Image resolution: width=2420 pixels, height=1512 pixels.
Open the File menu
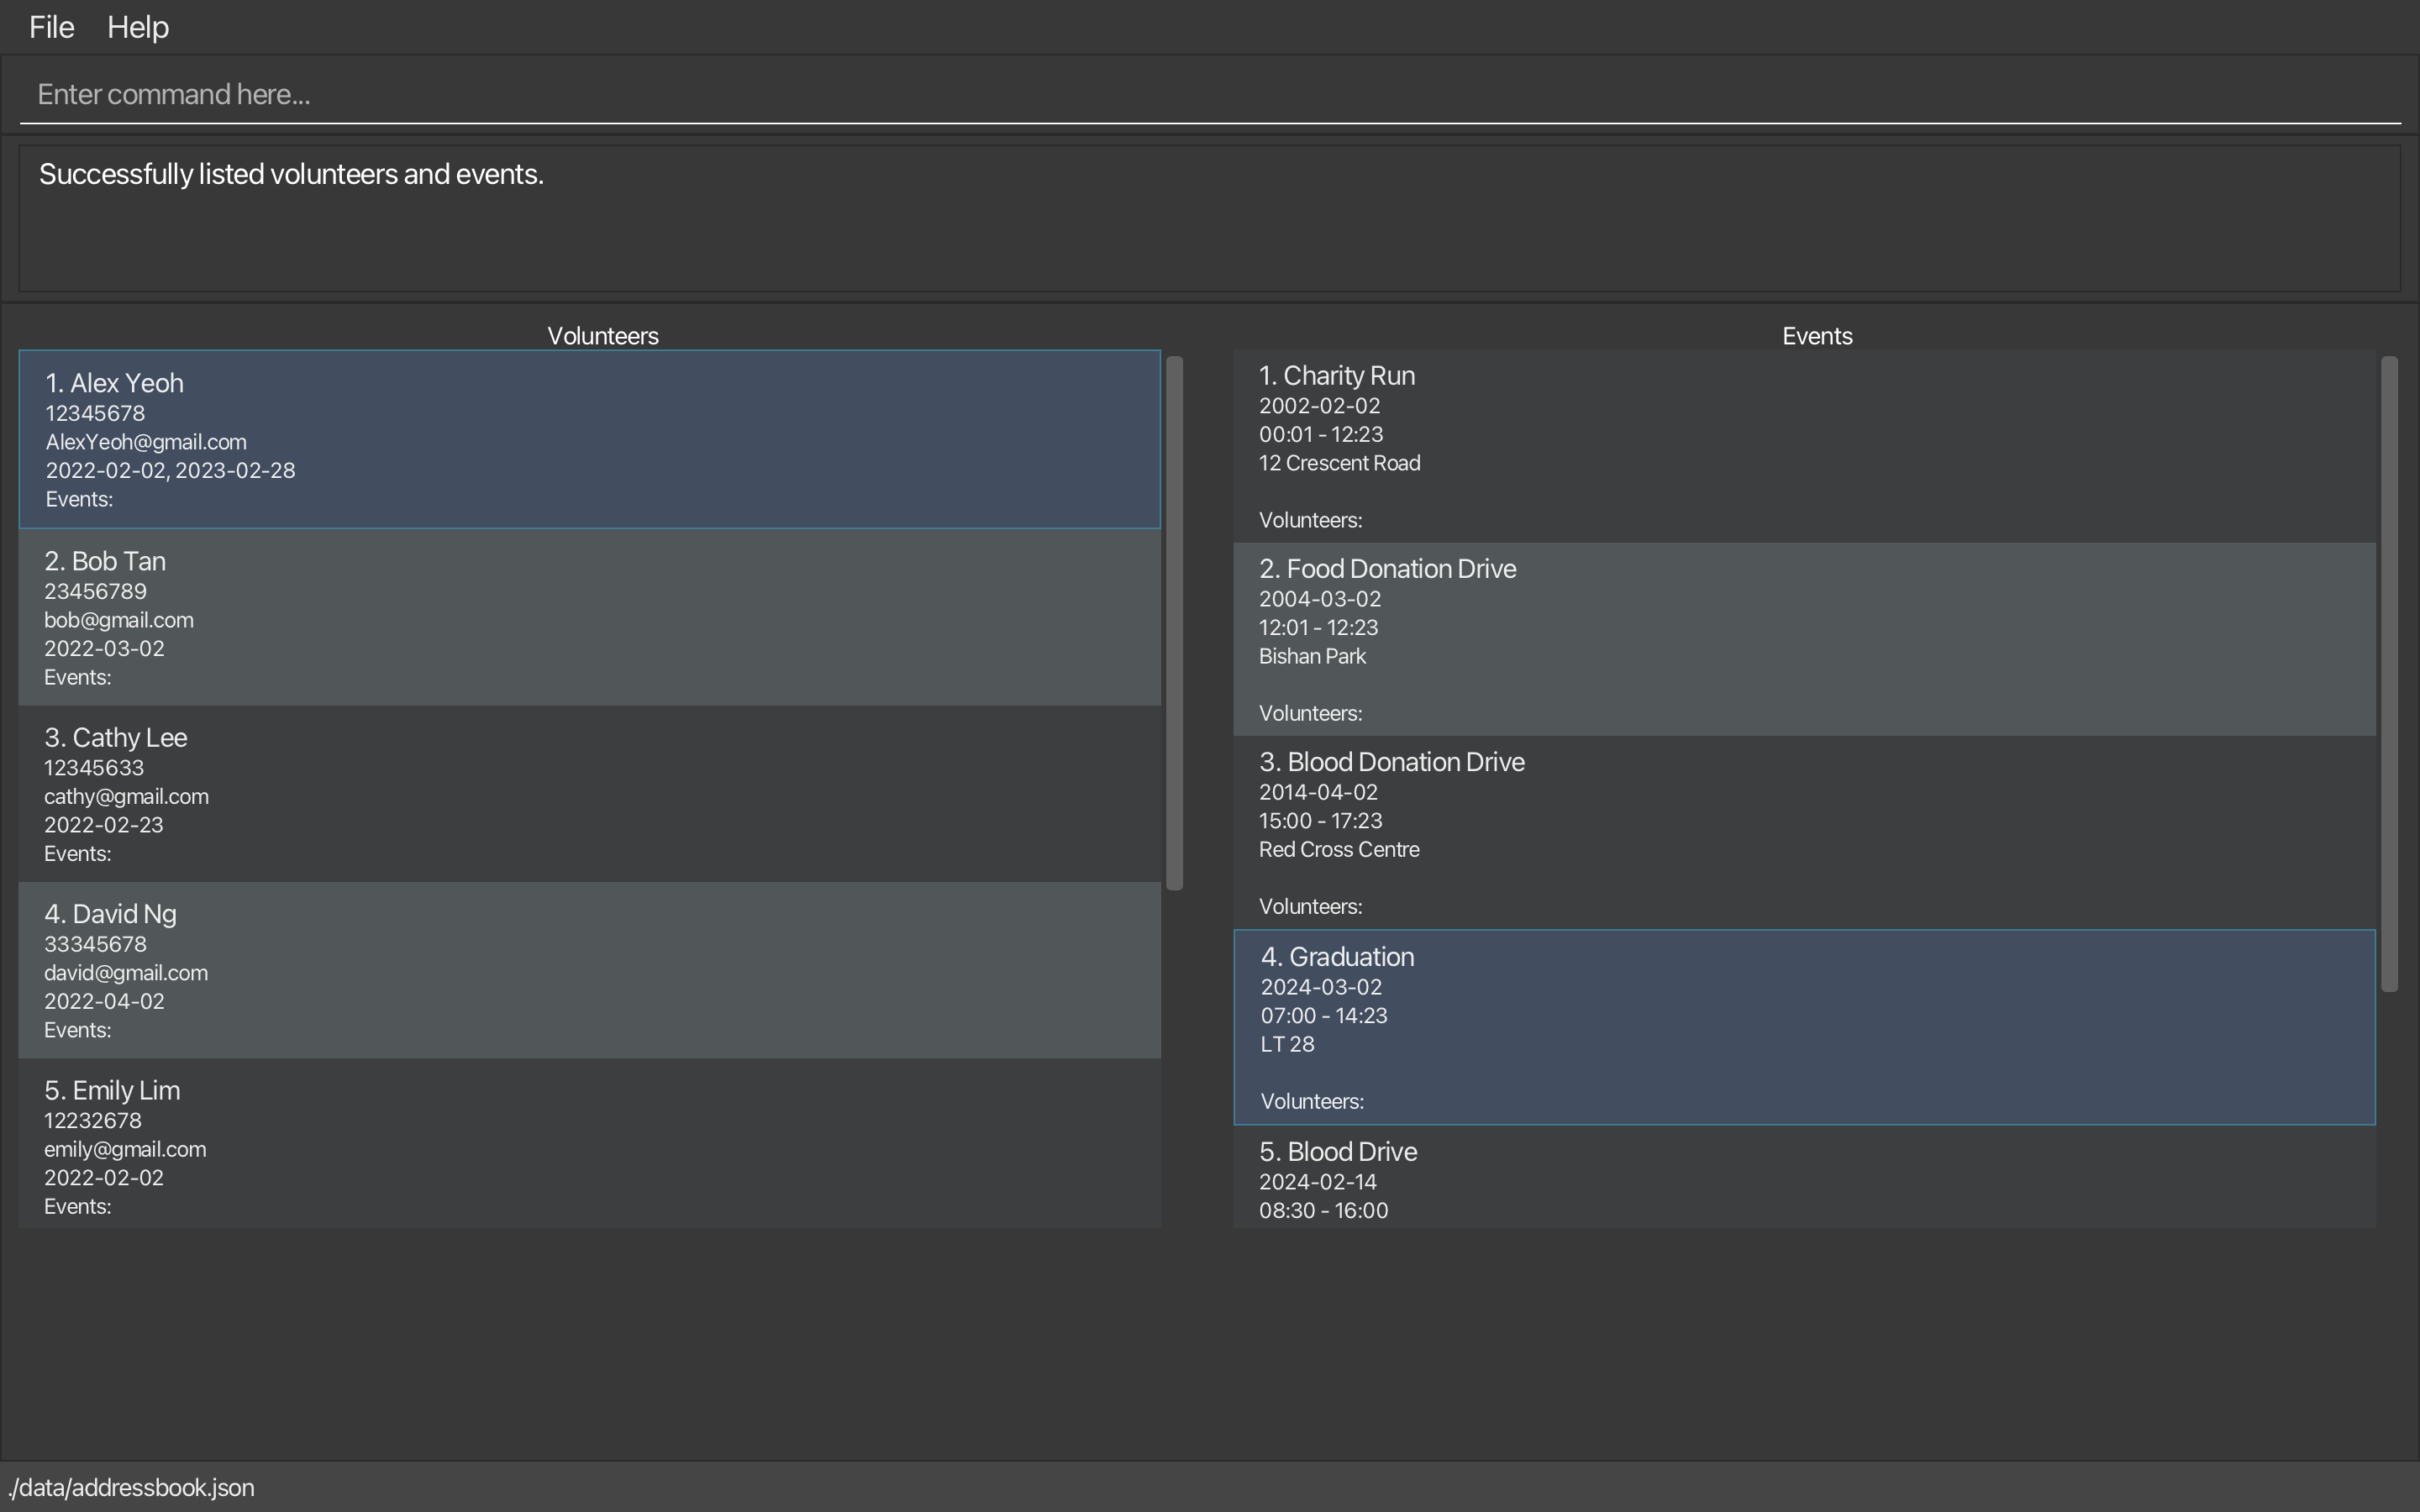tap(52, 27)
